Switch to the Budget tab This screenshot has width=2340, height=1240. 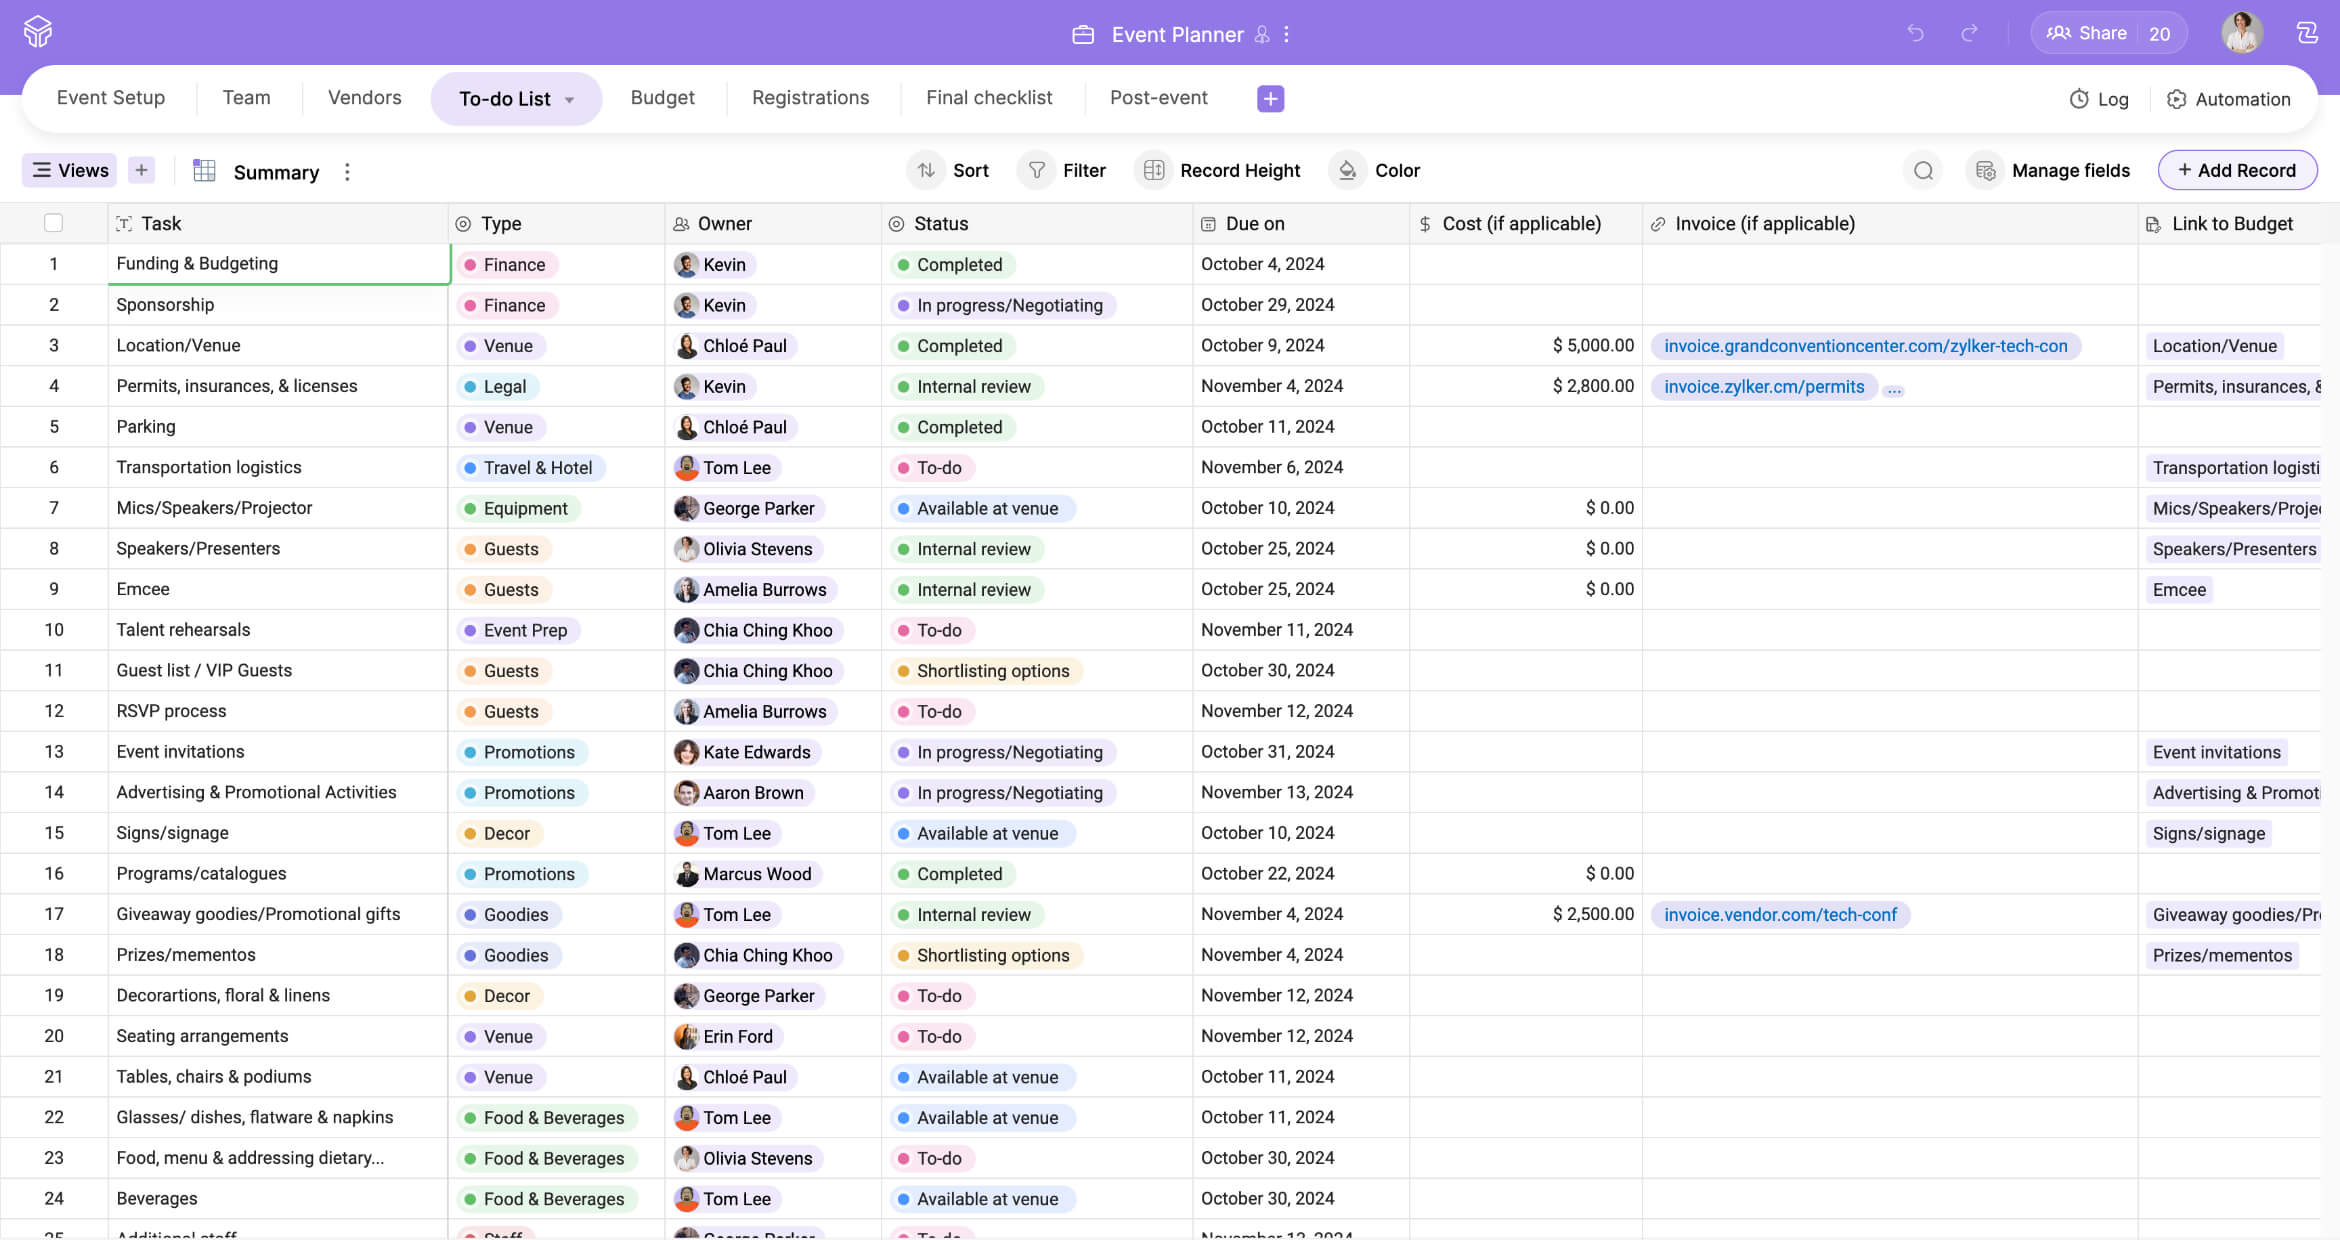pyautogui.click(x=662, y=98)
